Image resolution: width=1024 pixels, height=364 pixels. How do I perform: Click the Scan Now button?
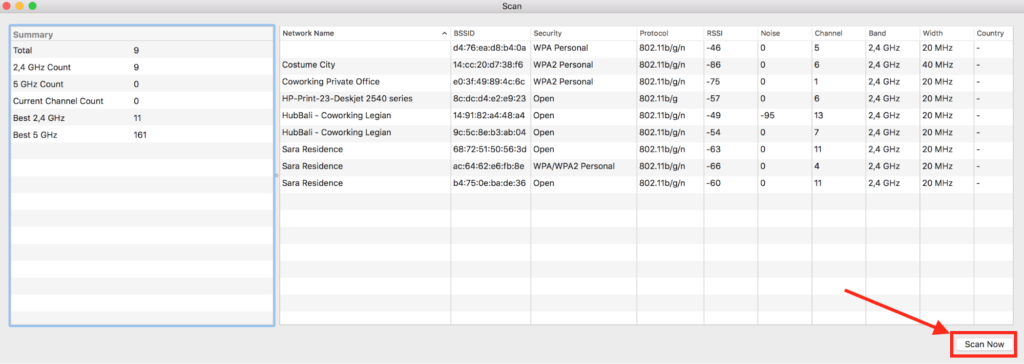coord(984,344)
